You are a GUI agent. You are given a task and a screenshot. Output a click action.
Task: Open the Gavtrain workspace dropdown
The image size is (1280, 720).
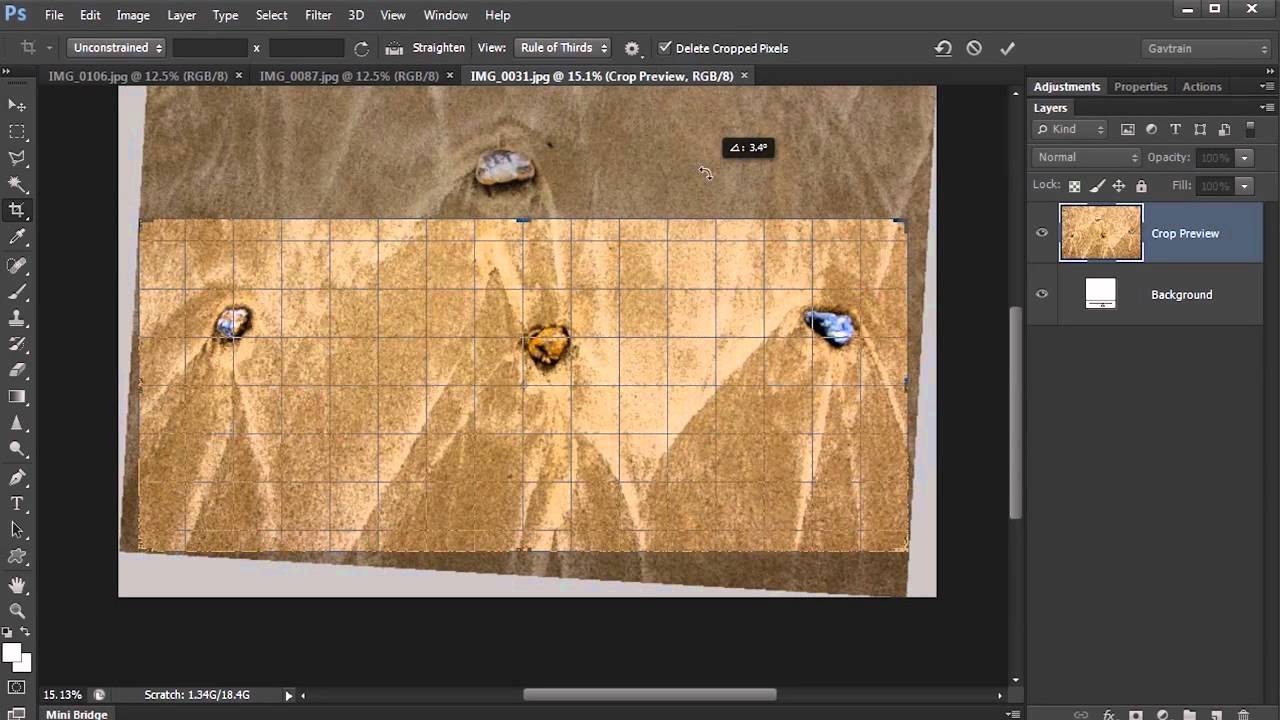click(1207, 48)
